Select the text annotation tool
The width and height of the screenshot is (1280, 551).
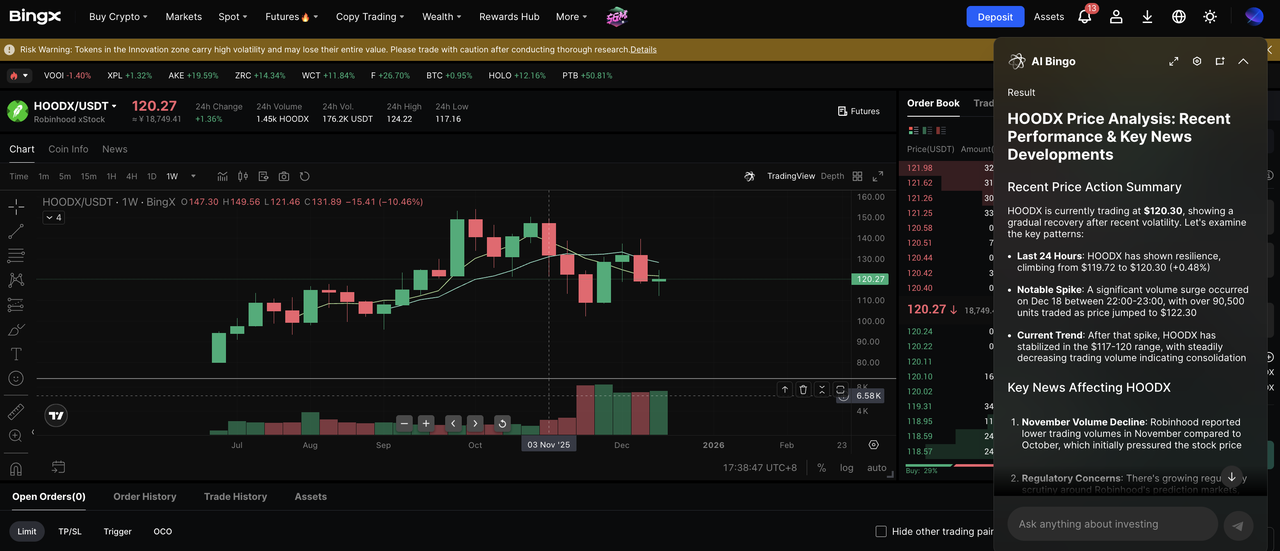coord(16,354)
